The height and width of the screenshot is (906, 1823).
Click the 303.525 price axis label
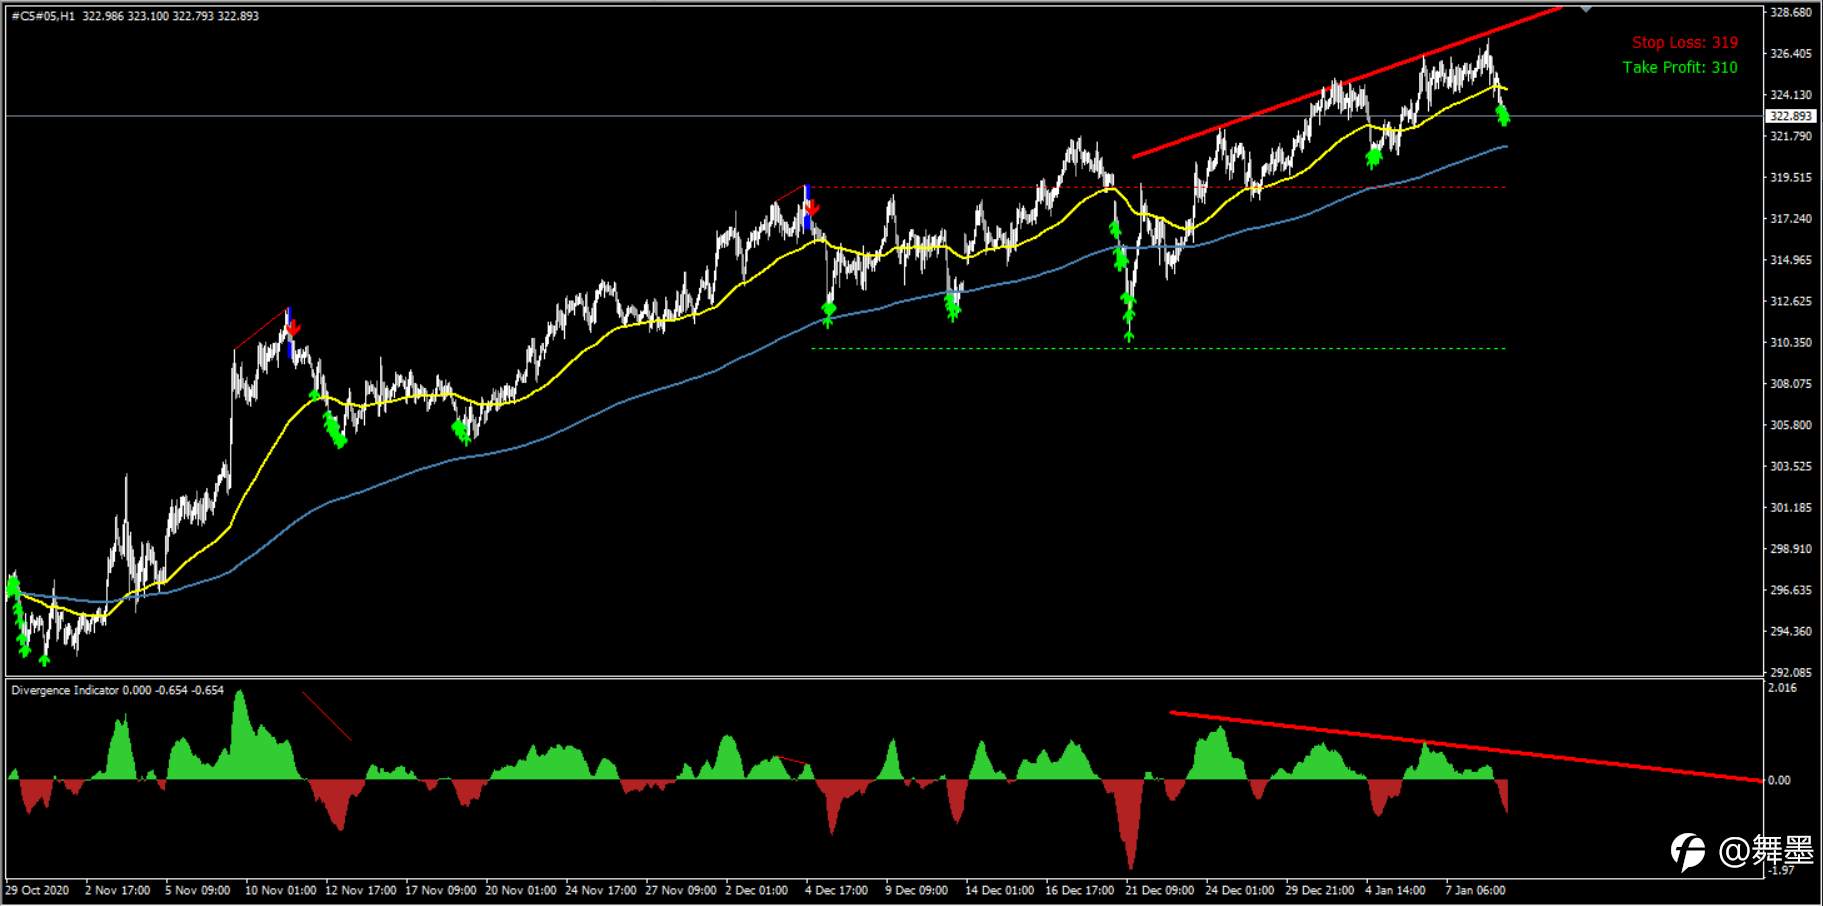[1791, 466]
